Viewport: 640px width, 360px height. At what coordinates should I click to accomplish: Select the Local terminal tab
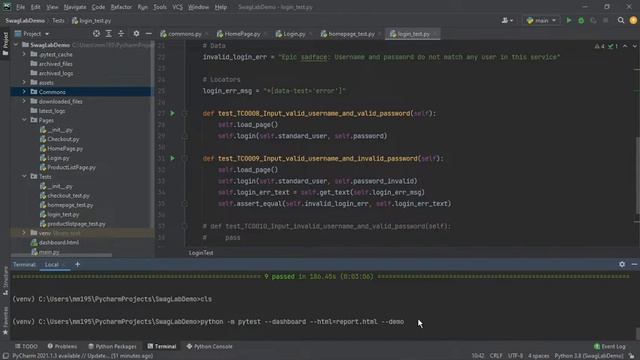click(x=51, y=264)
